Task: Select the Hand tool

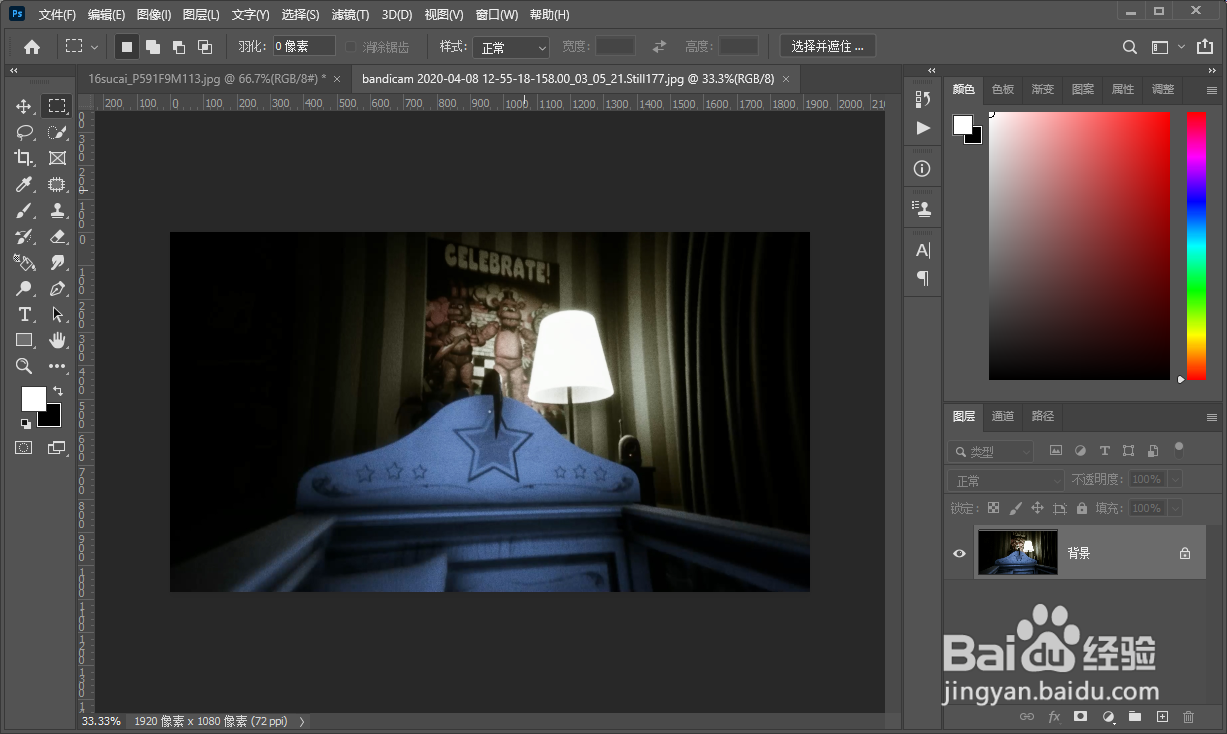Action: click(57, 340)
